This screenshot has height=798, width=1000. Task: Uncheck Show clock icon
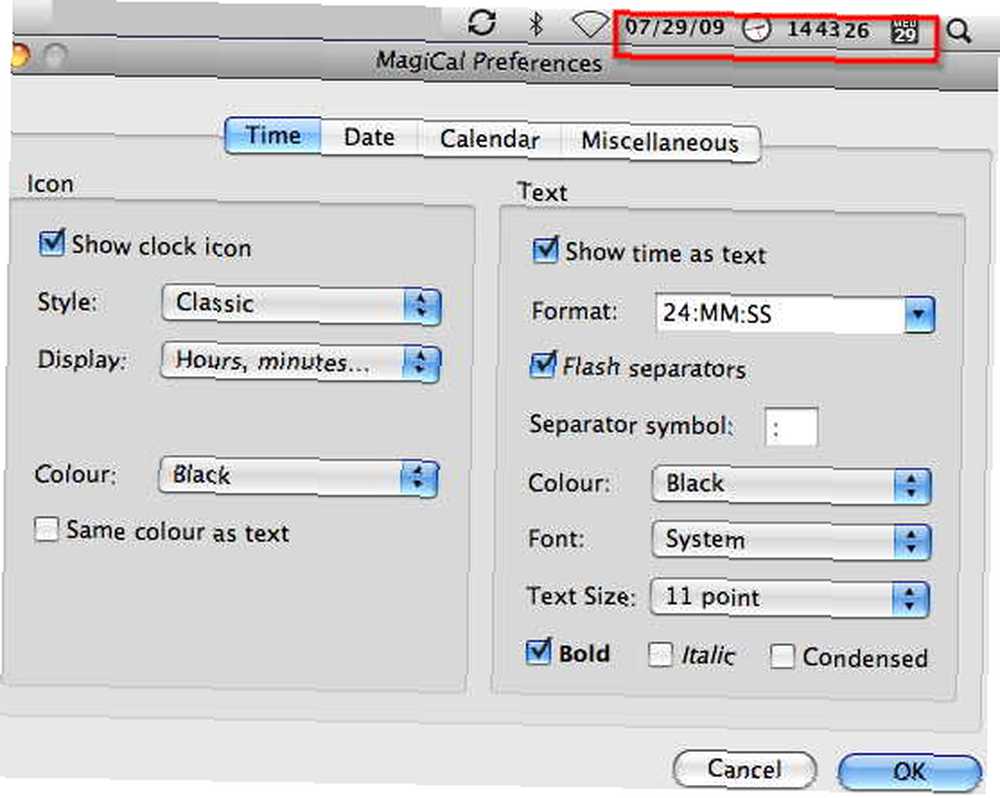[x=52, y=243]
